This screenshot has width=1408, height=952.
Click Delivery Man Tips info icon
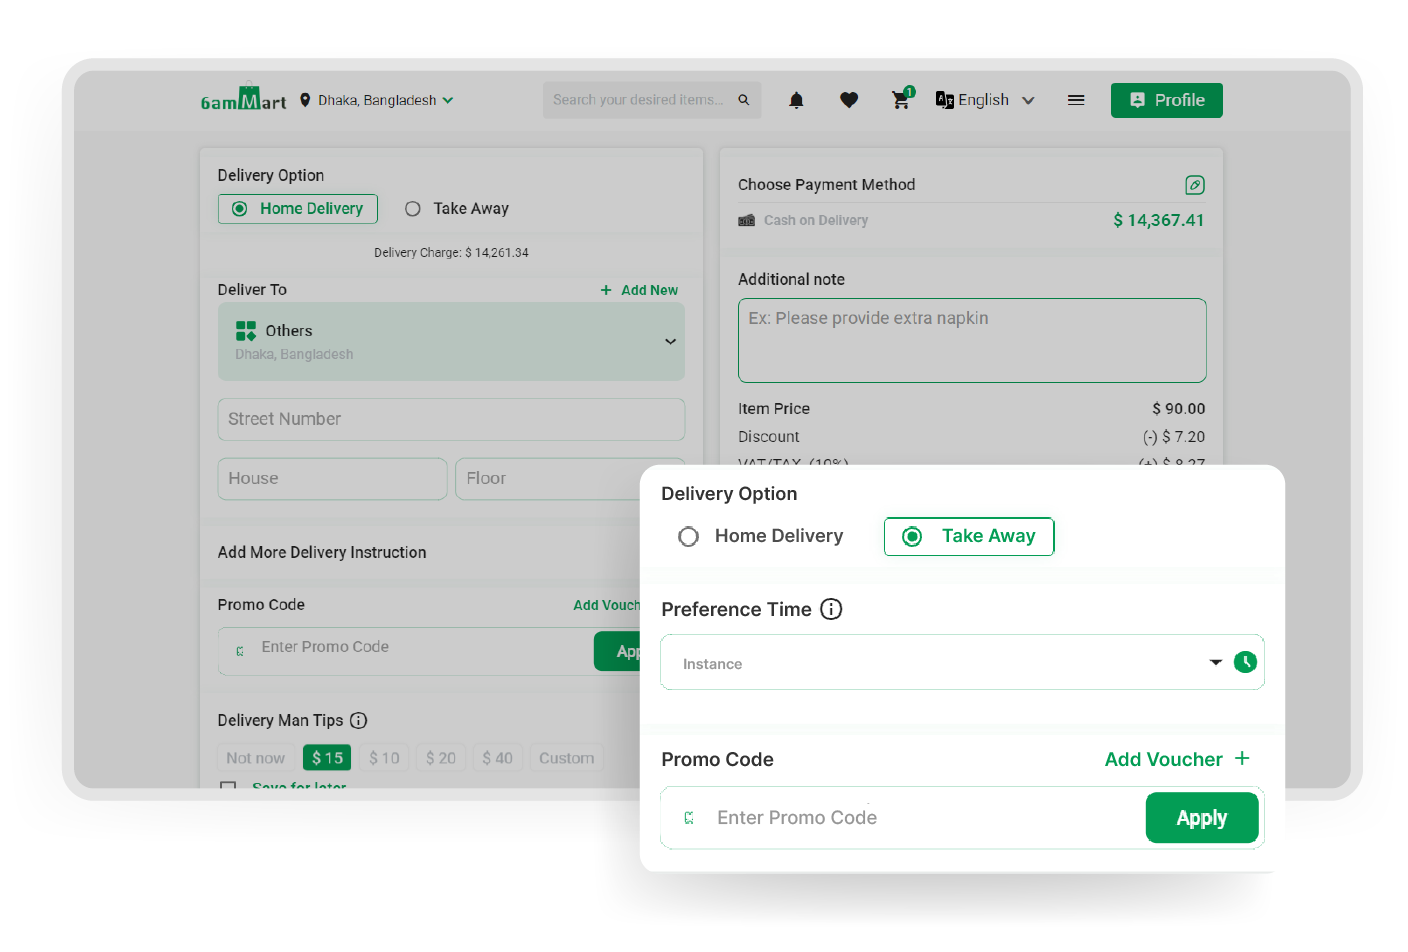359,720
